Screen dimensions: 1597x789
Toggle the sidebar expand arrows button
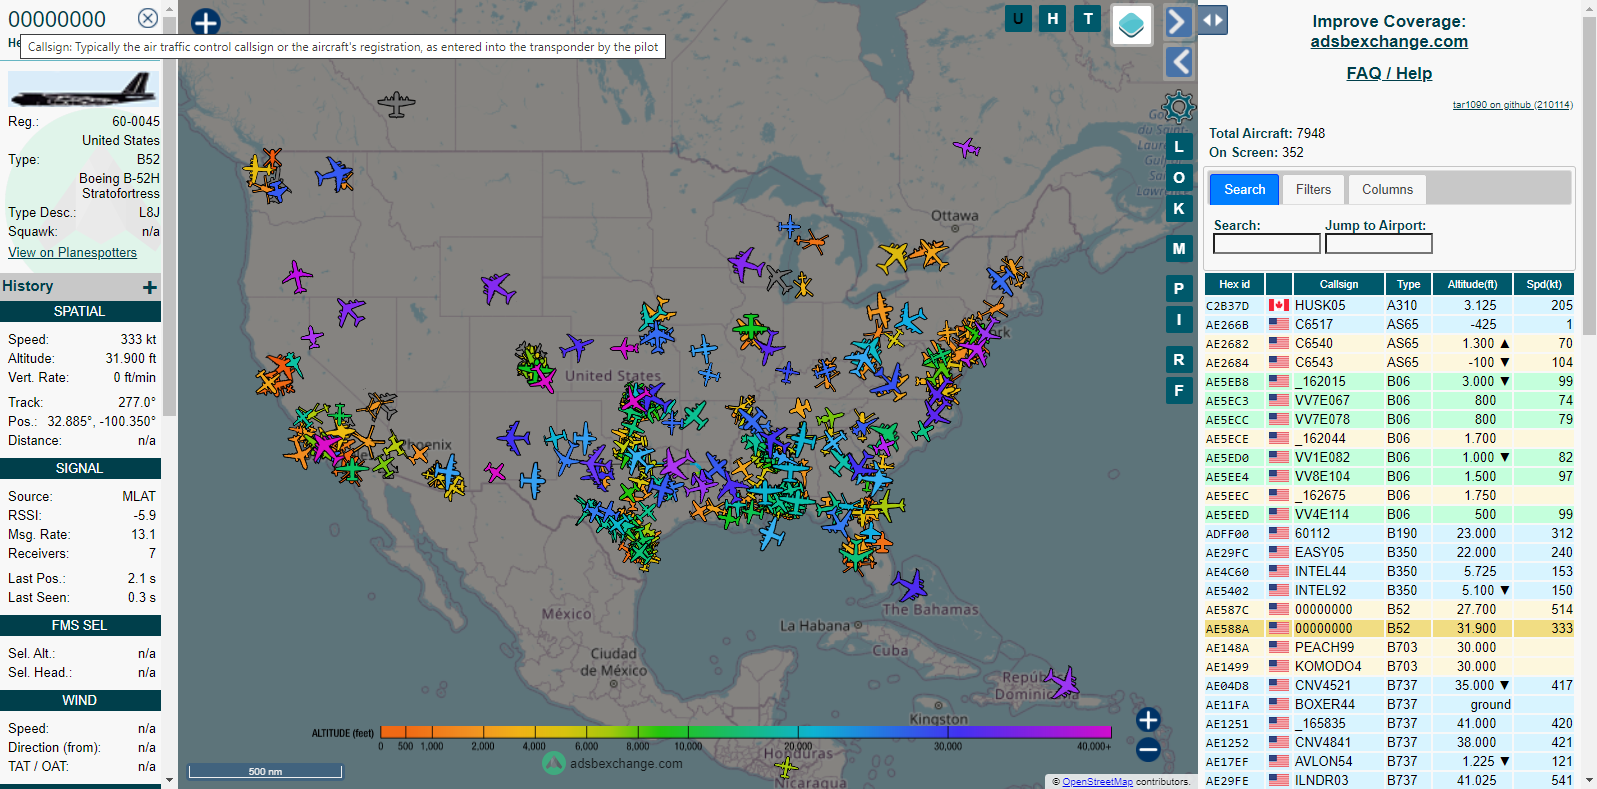coord(1212,20)
